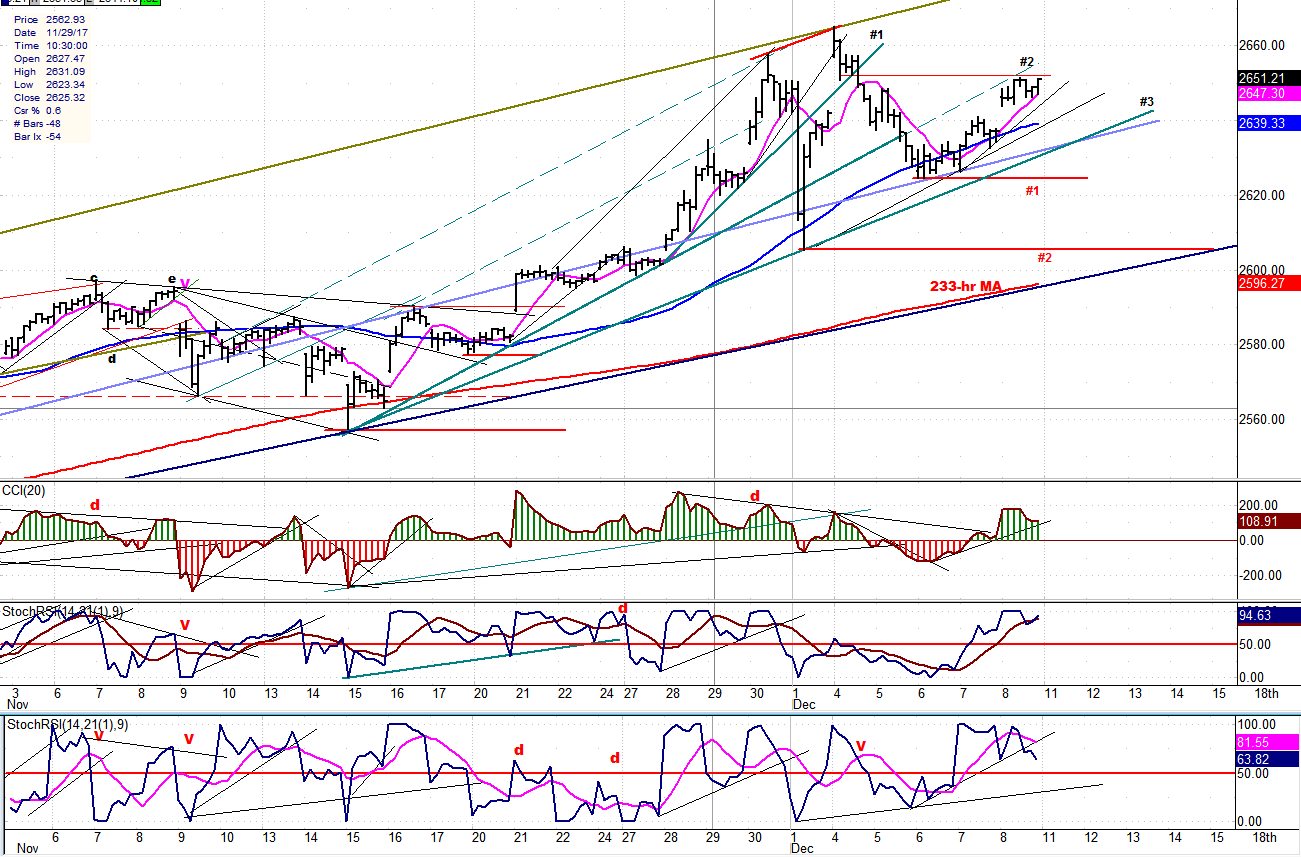Screen dimensions: 1301x857
Task: Select the wave label e on the price chart
Action: 171,280
